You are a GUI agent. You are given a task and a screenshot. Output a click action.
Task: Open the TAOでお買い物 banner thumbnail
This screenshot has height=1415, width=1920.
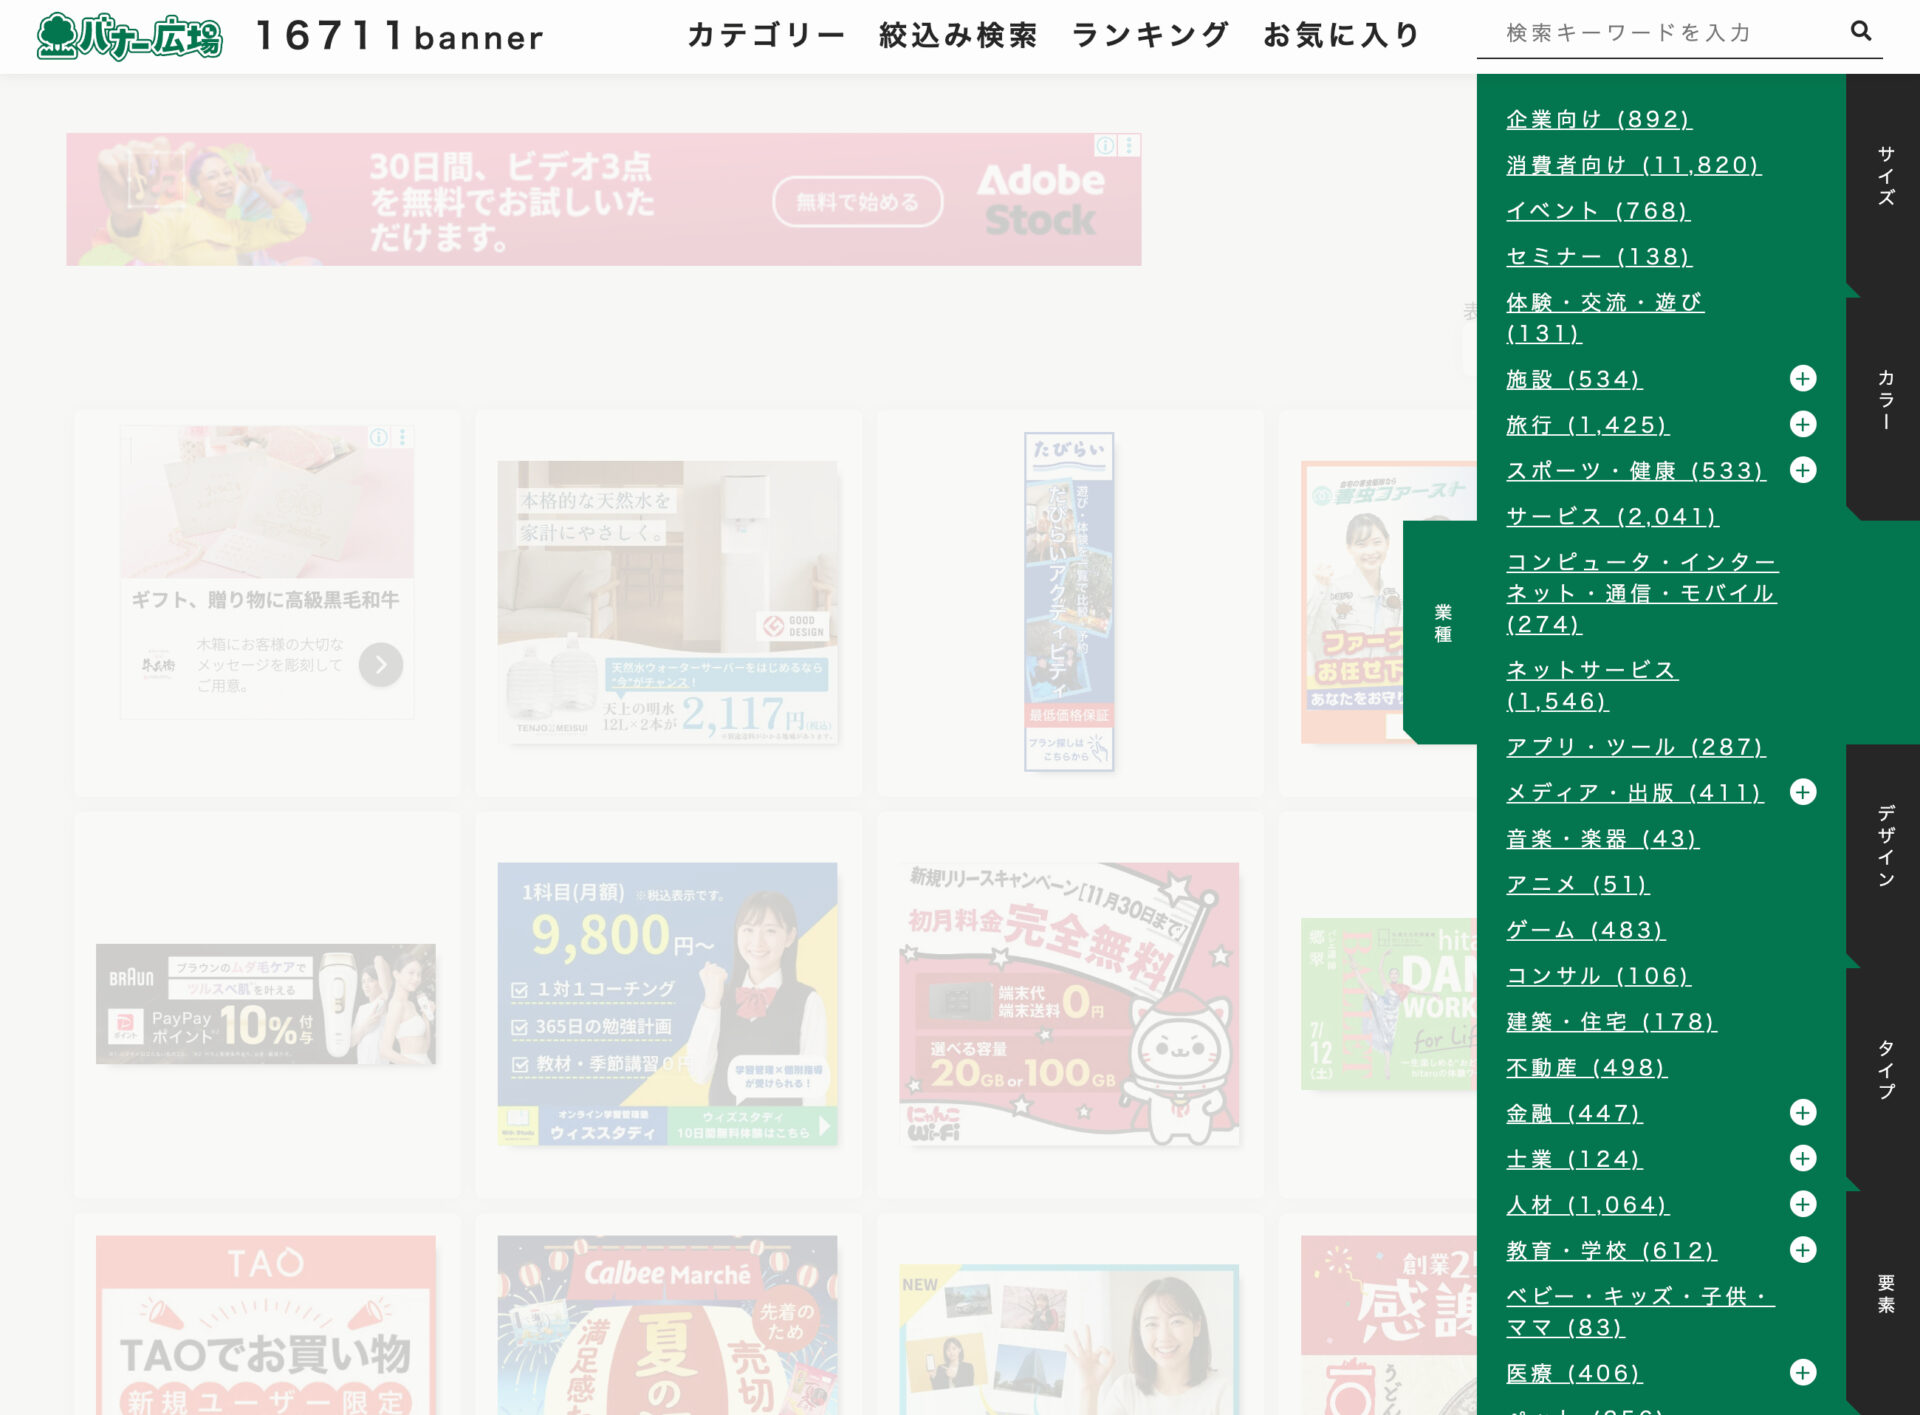[266, 1325]
